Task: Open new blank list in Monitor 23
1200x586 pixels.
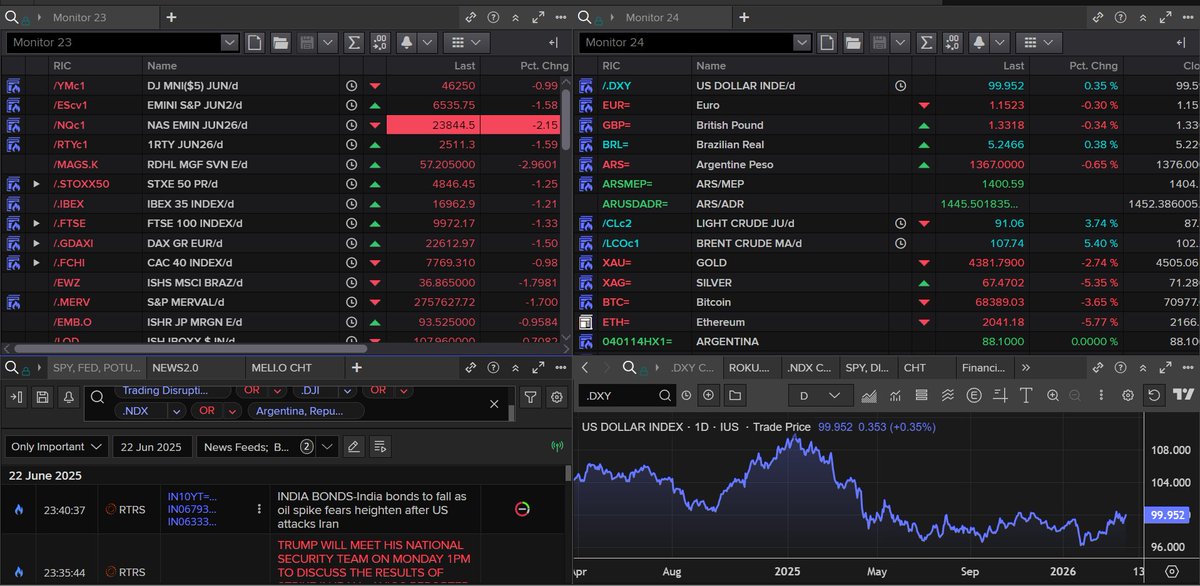Action: point(255,43)
